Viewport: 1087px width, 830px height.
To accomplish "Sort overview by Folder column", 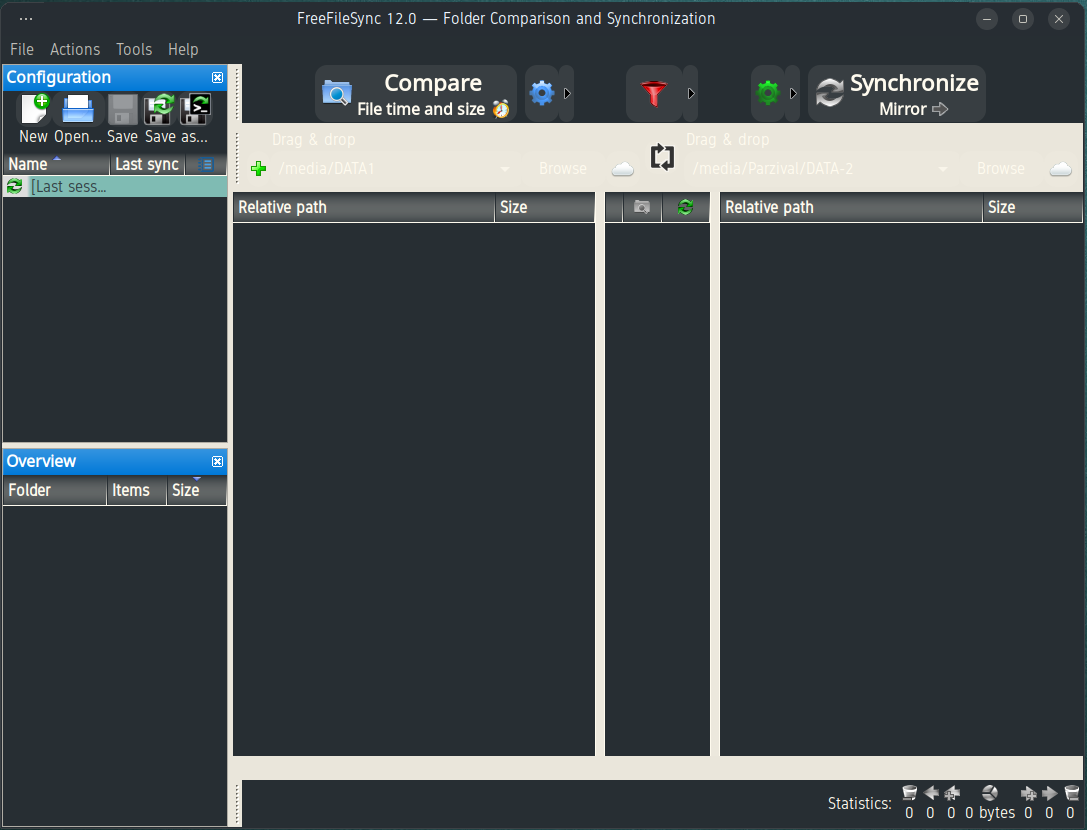I will pyautogui.click(x=55, y=490).
